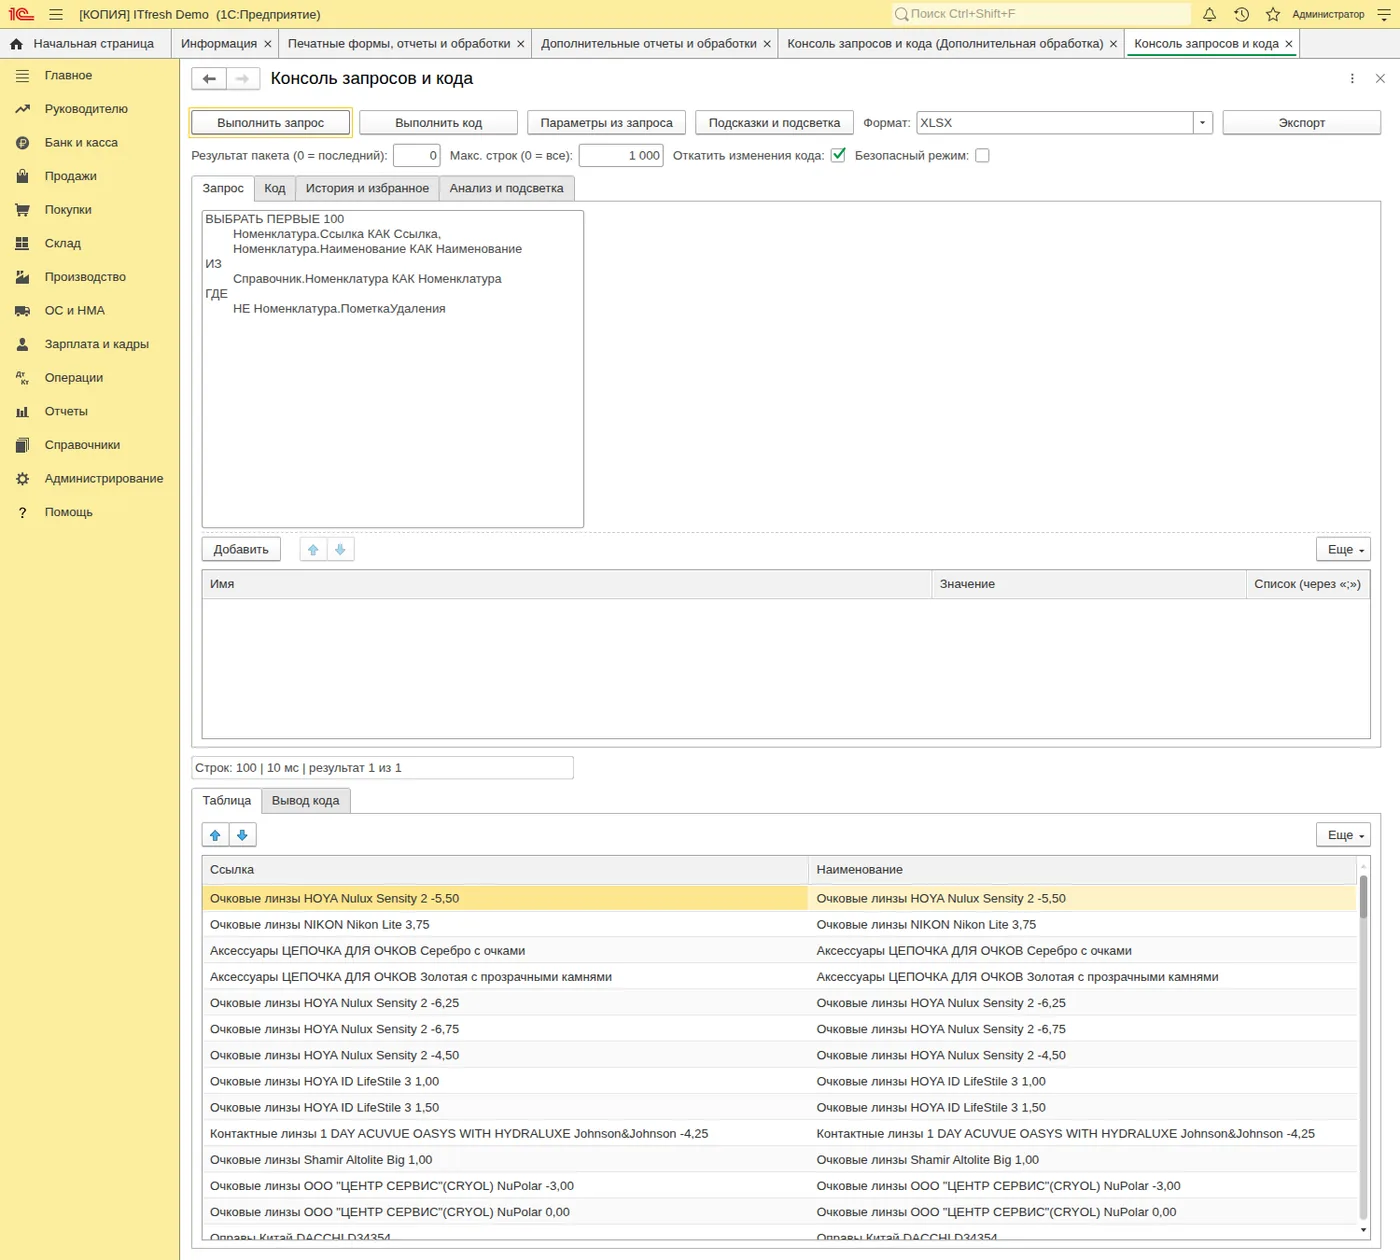Open the three-dot form options menu
The height and width of the screenshot is (1260, 1400).
point(1352,79)
